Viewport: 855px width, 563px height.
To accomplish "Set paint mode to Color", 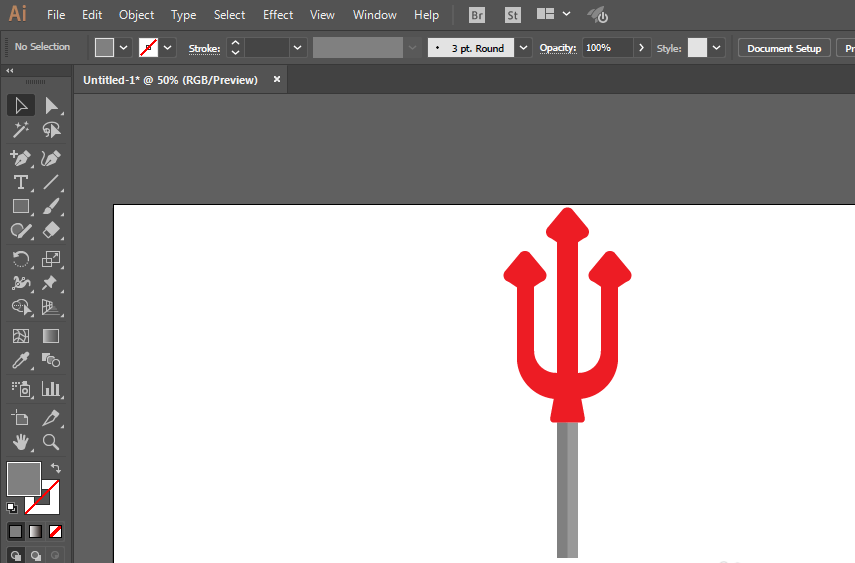I will click(x=16, y=531).
